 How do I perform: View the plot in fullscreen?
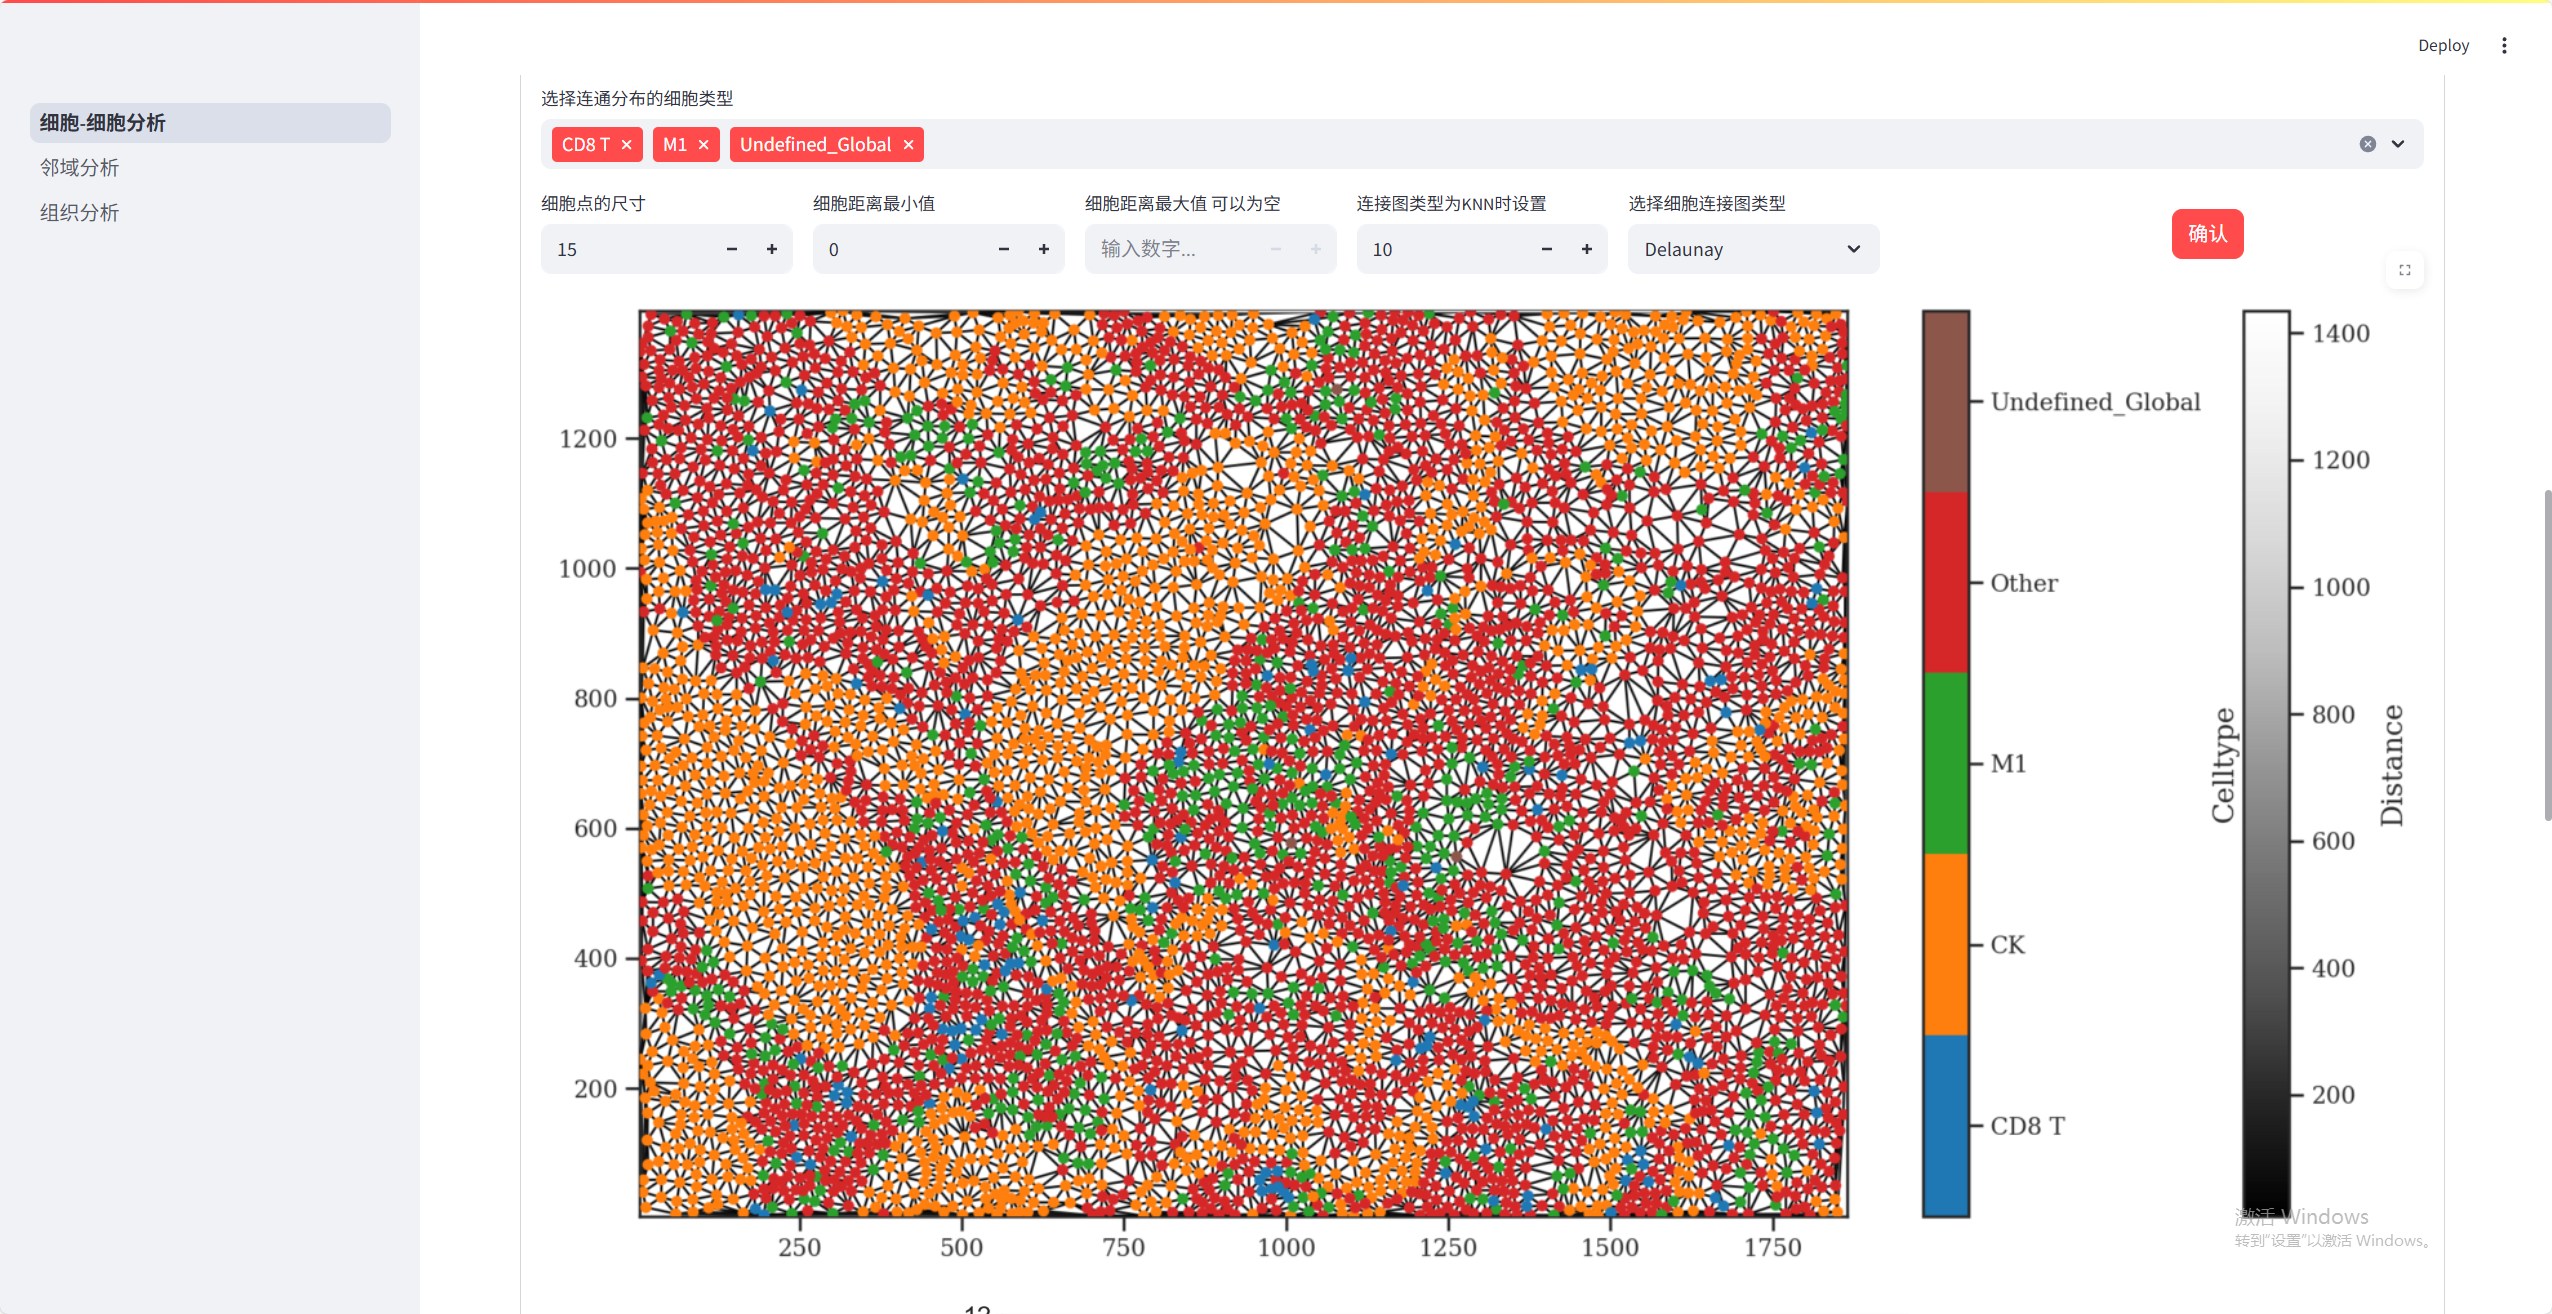[x=2405, y=270]
